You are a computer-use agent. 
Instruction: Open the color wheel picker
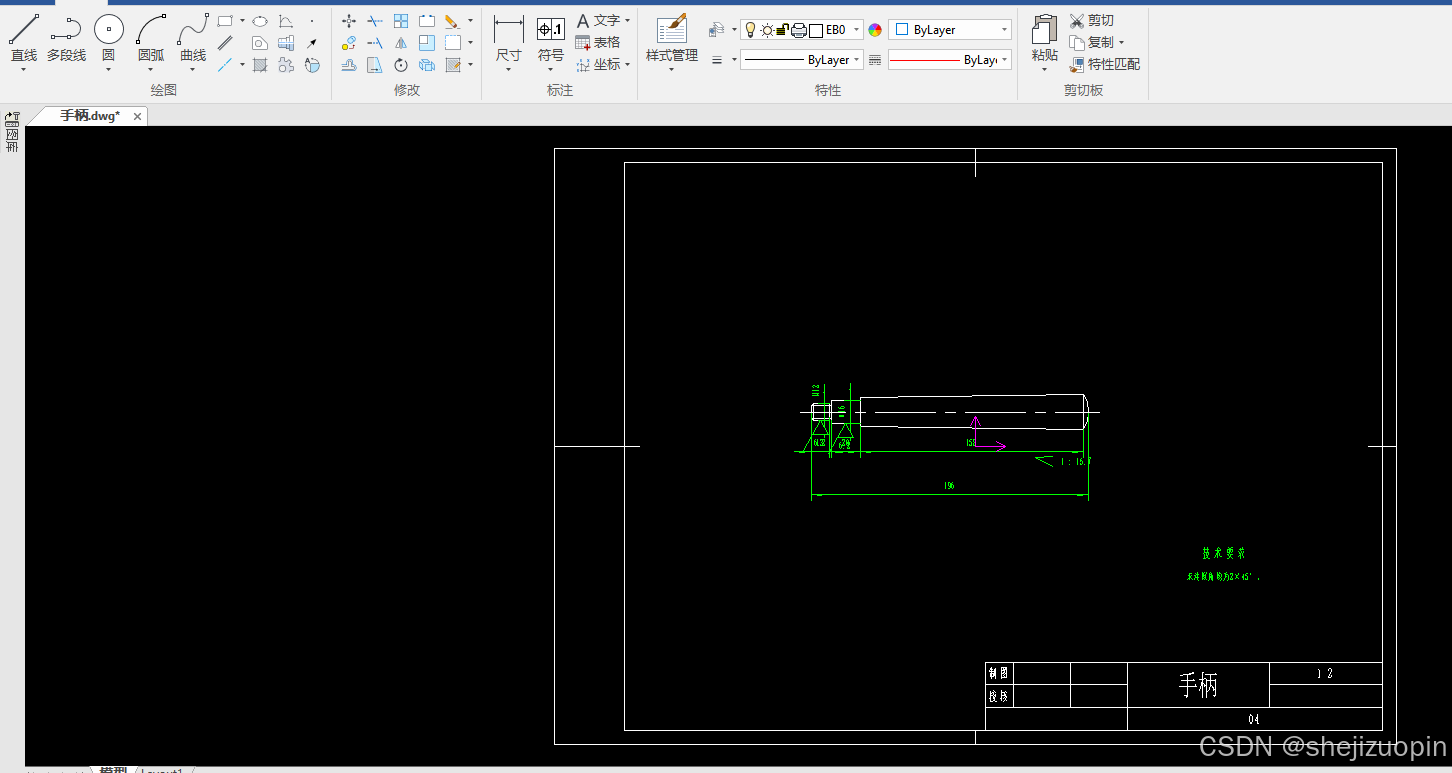coord(875,30)
